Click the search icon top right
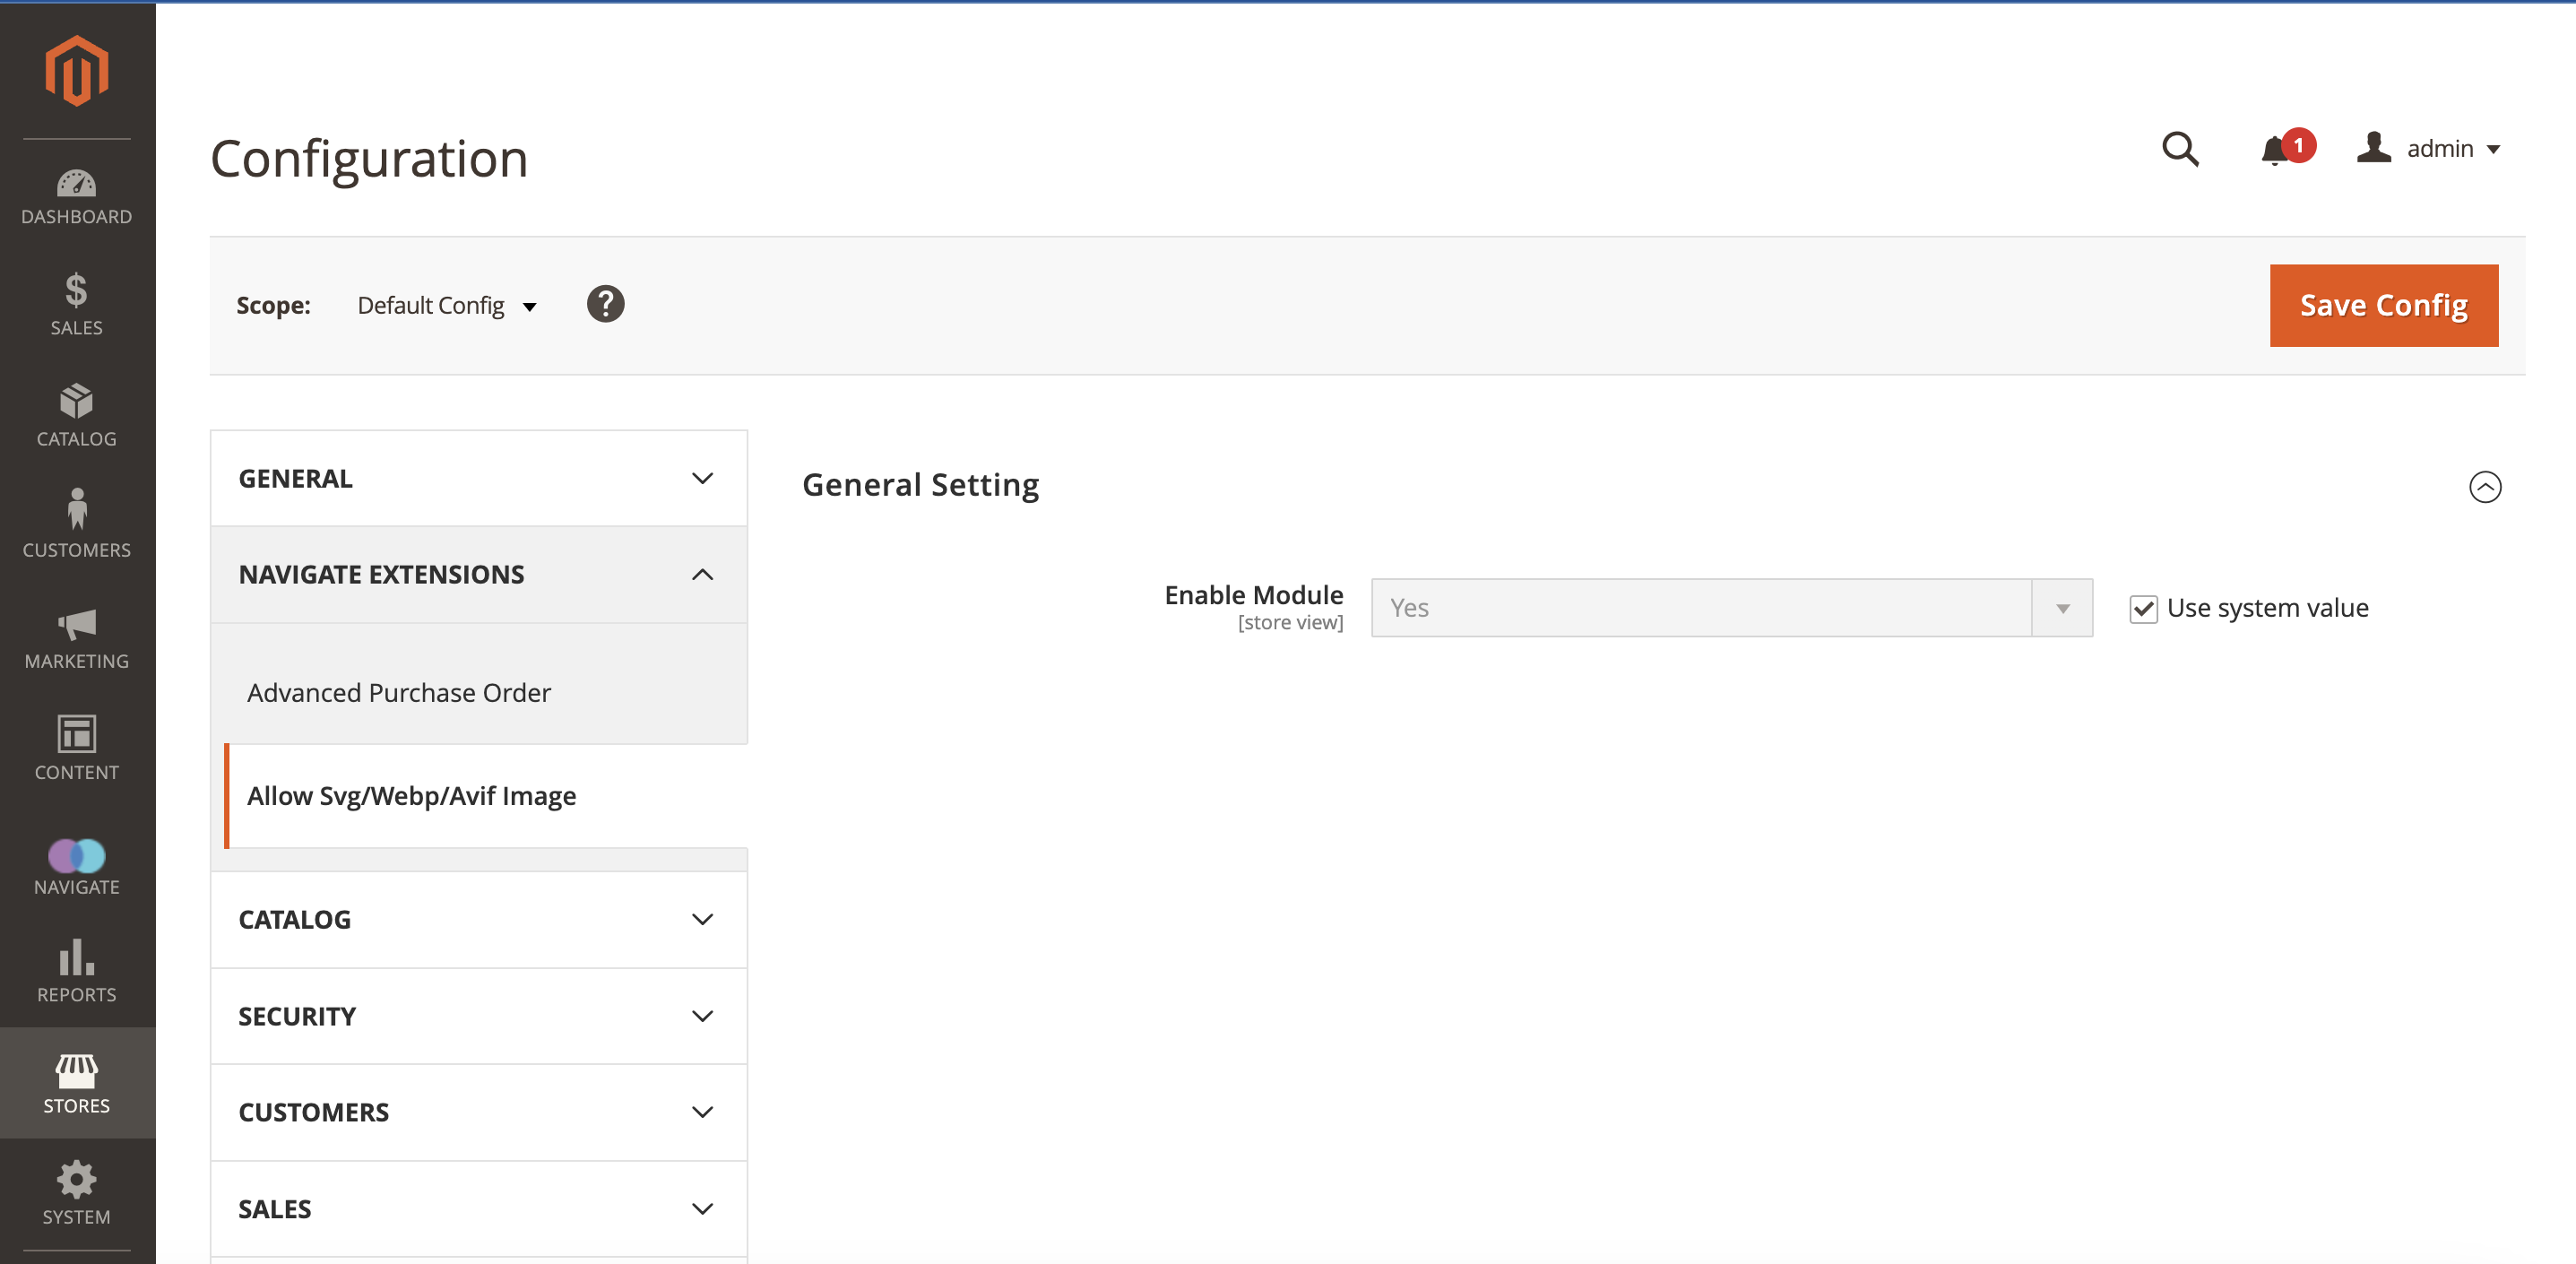 [x=2180, y=148]
